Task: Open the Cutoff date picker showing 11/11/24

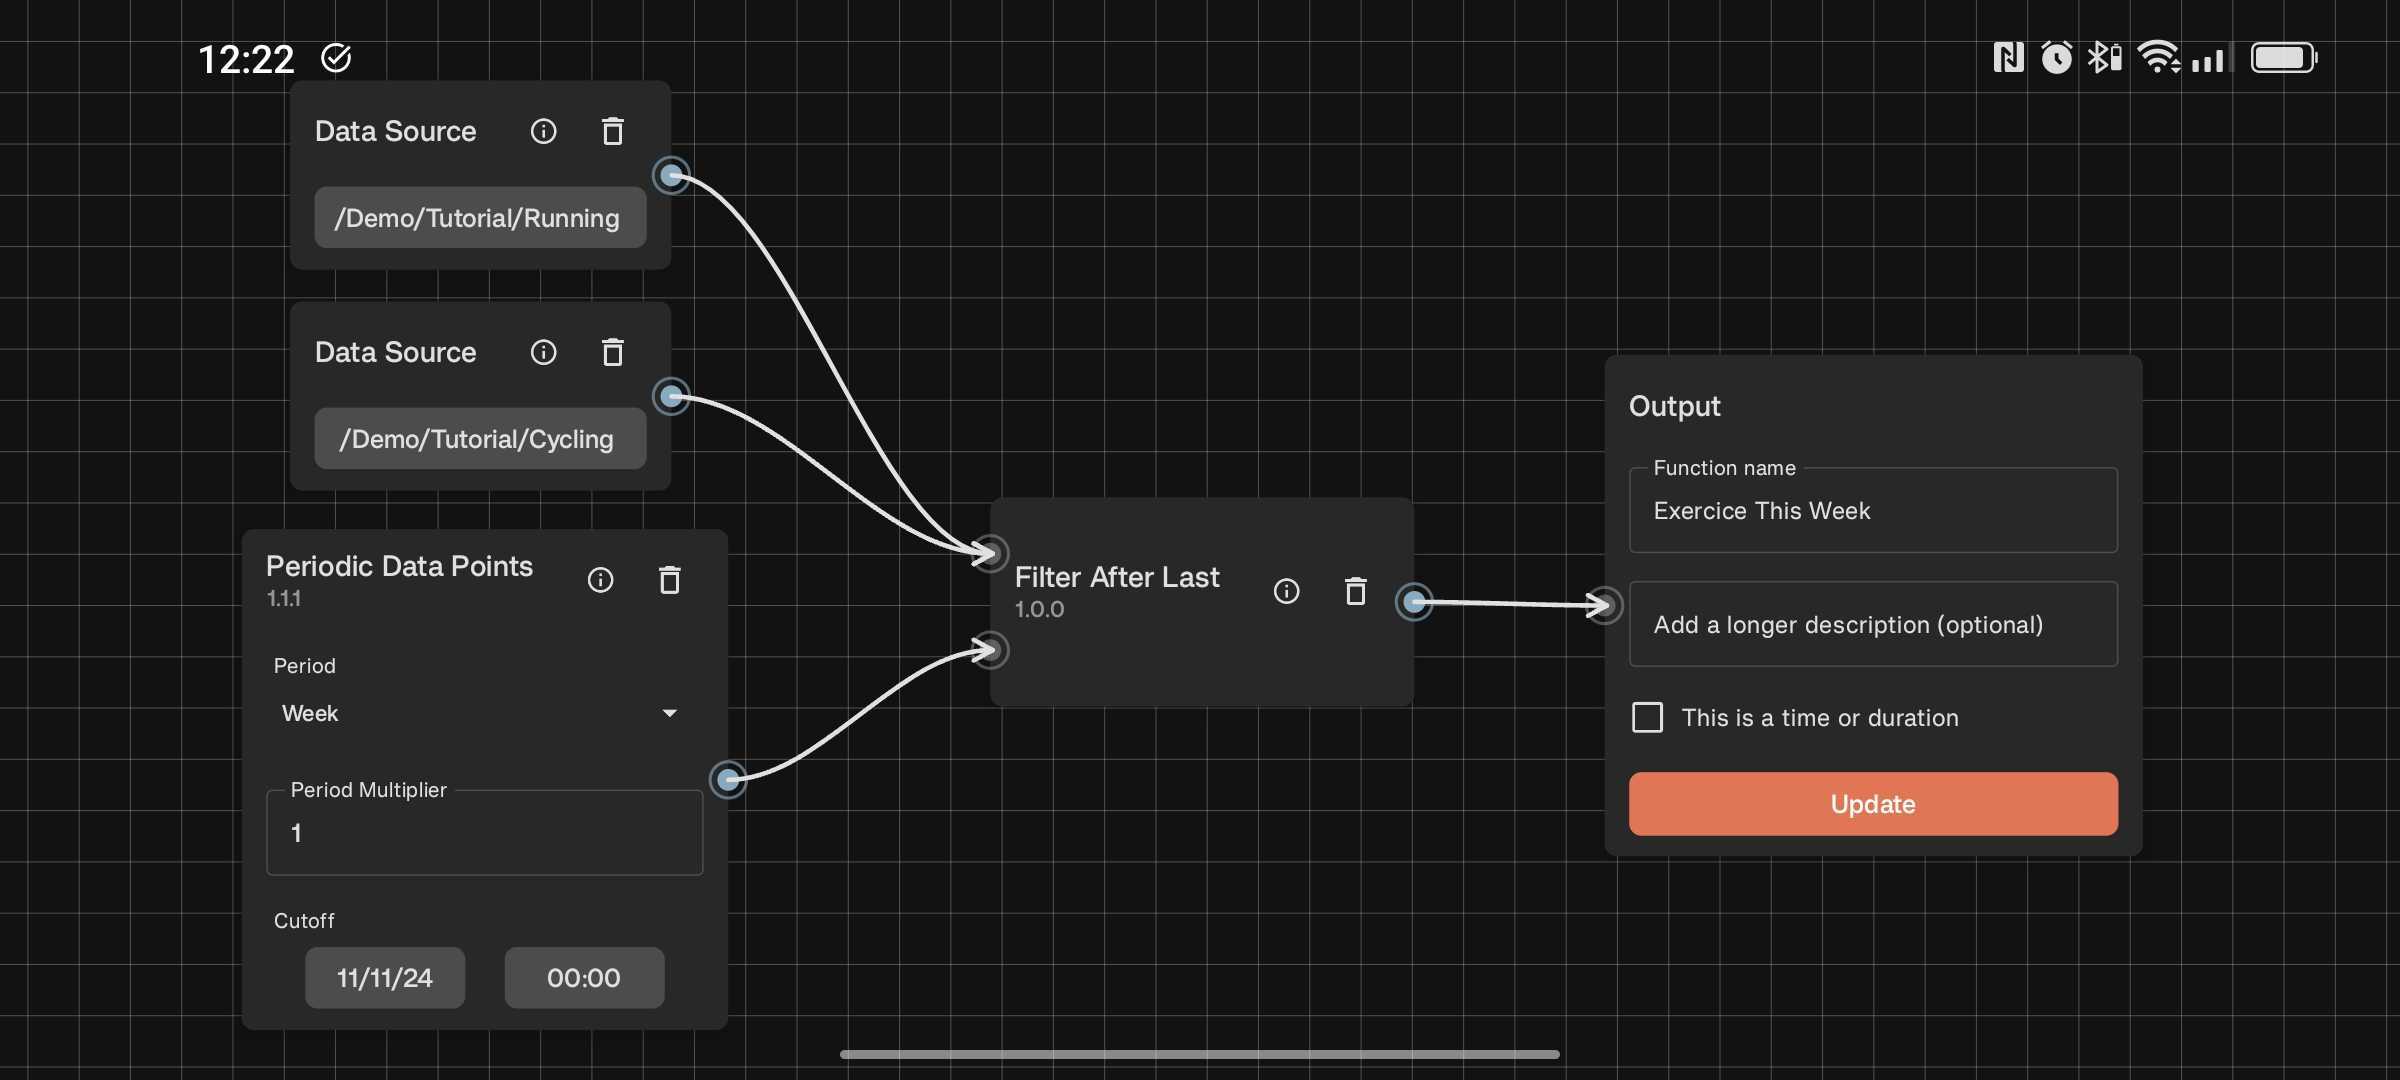Action: (x=384, y=978)
